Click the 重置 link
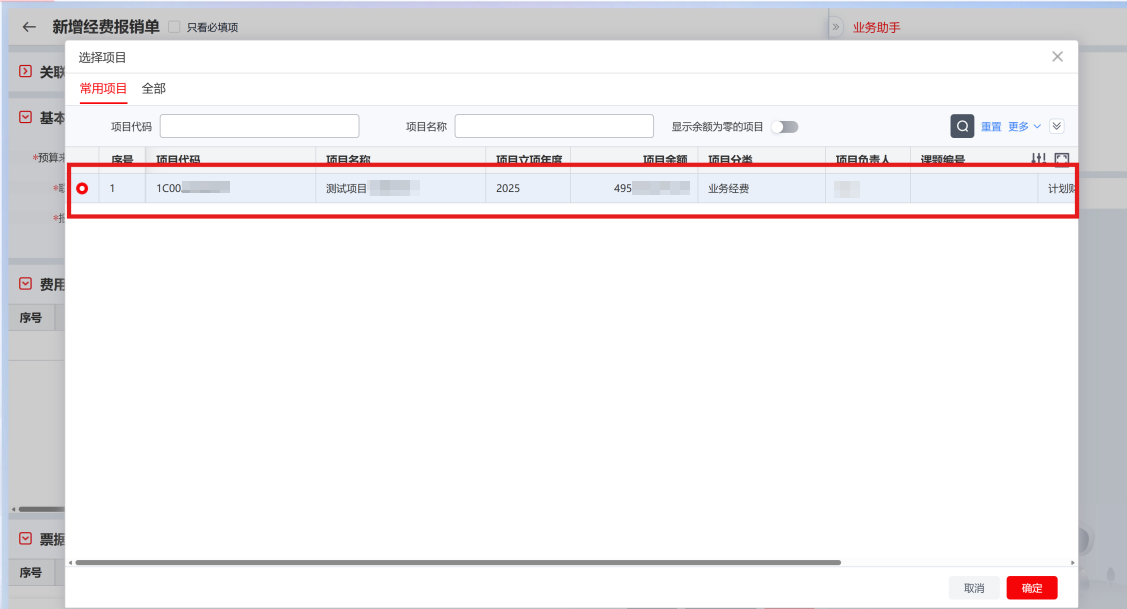Screen dimensions: 1127x609 click(991, 127)
